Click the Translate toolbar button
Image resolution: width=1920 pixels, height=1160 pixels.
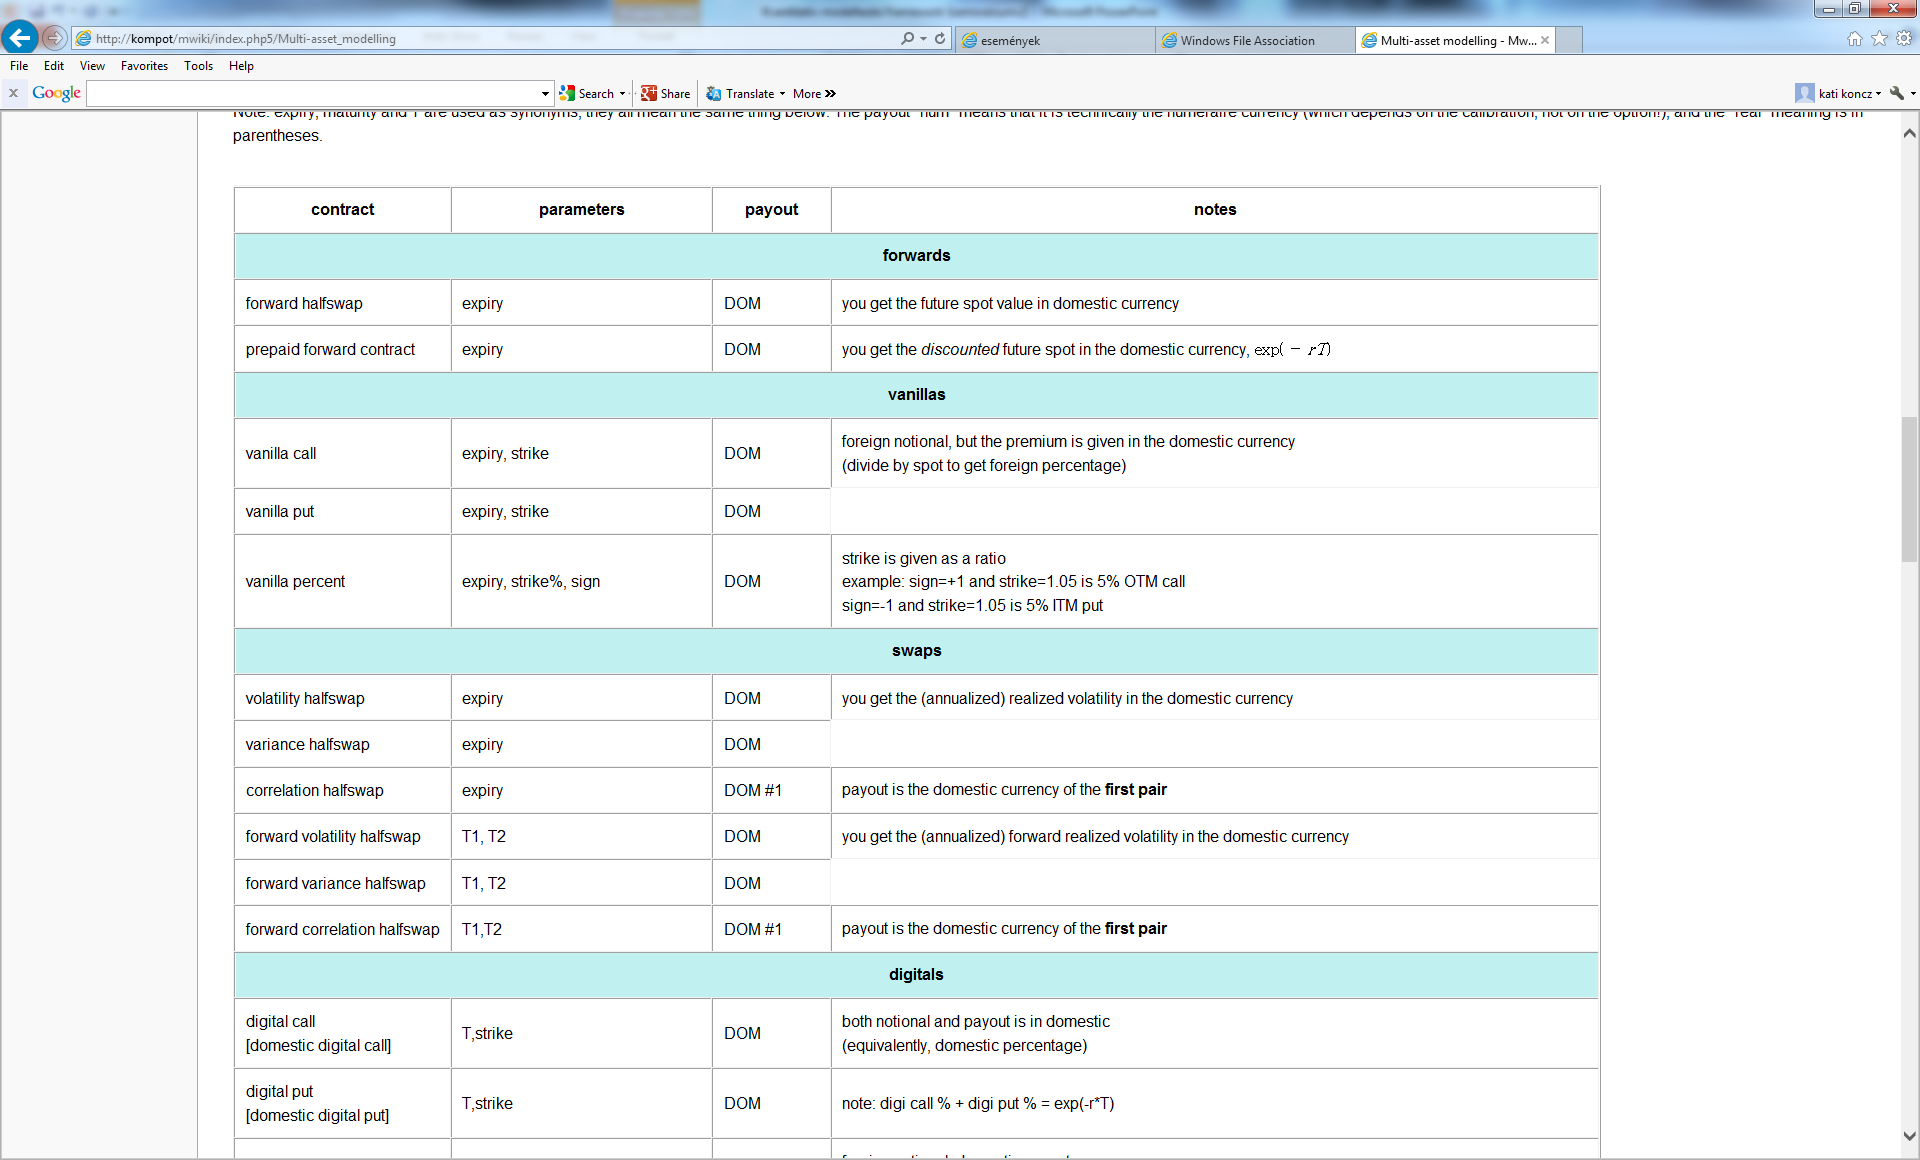[x=740, y=93]
